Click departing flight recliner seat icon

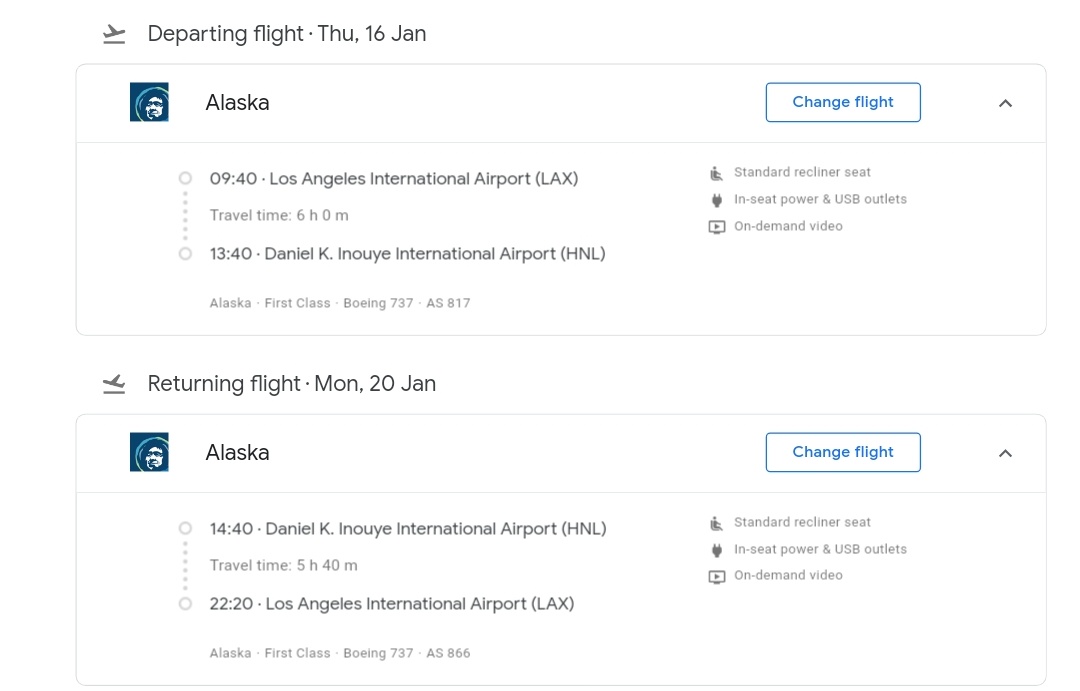tap(716, 173)
